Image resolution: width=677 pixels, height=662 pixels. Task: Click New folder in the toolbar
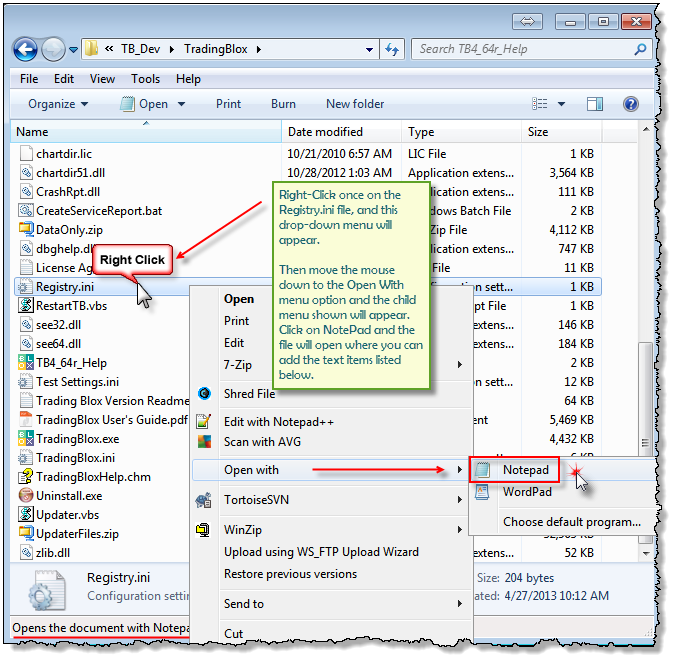click(x=355, y=104)
